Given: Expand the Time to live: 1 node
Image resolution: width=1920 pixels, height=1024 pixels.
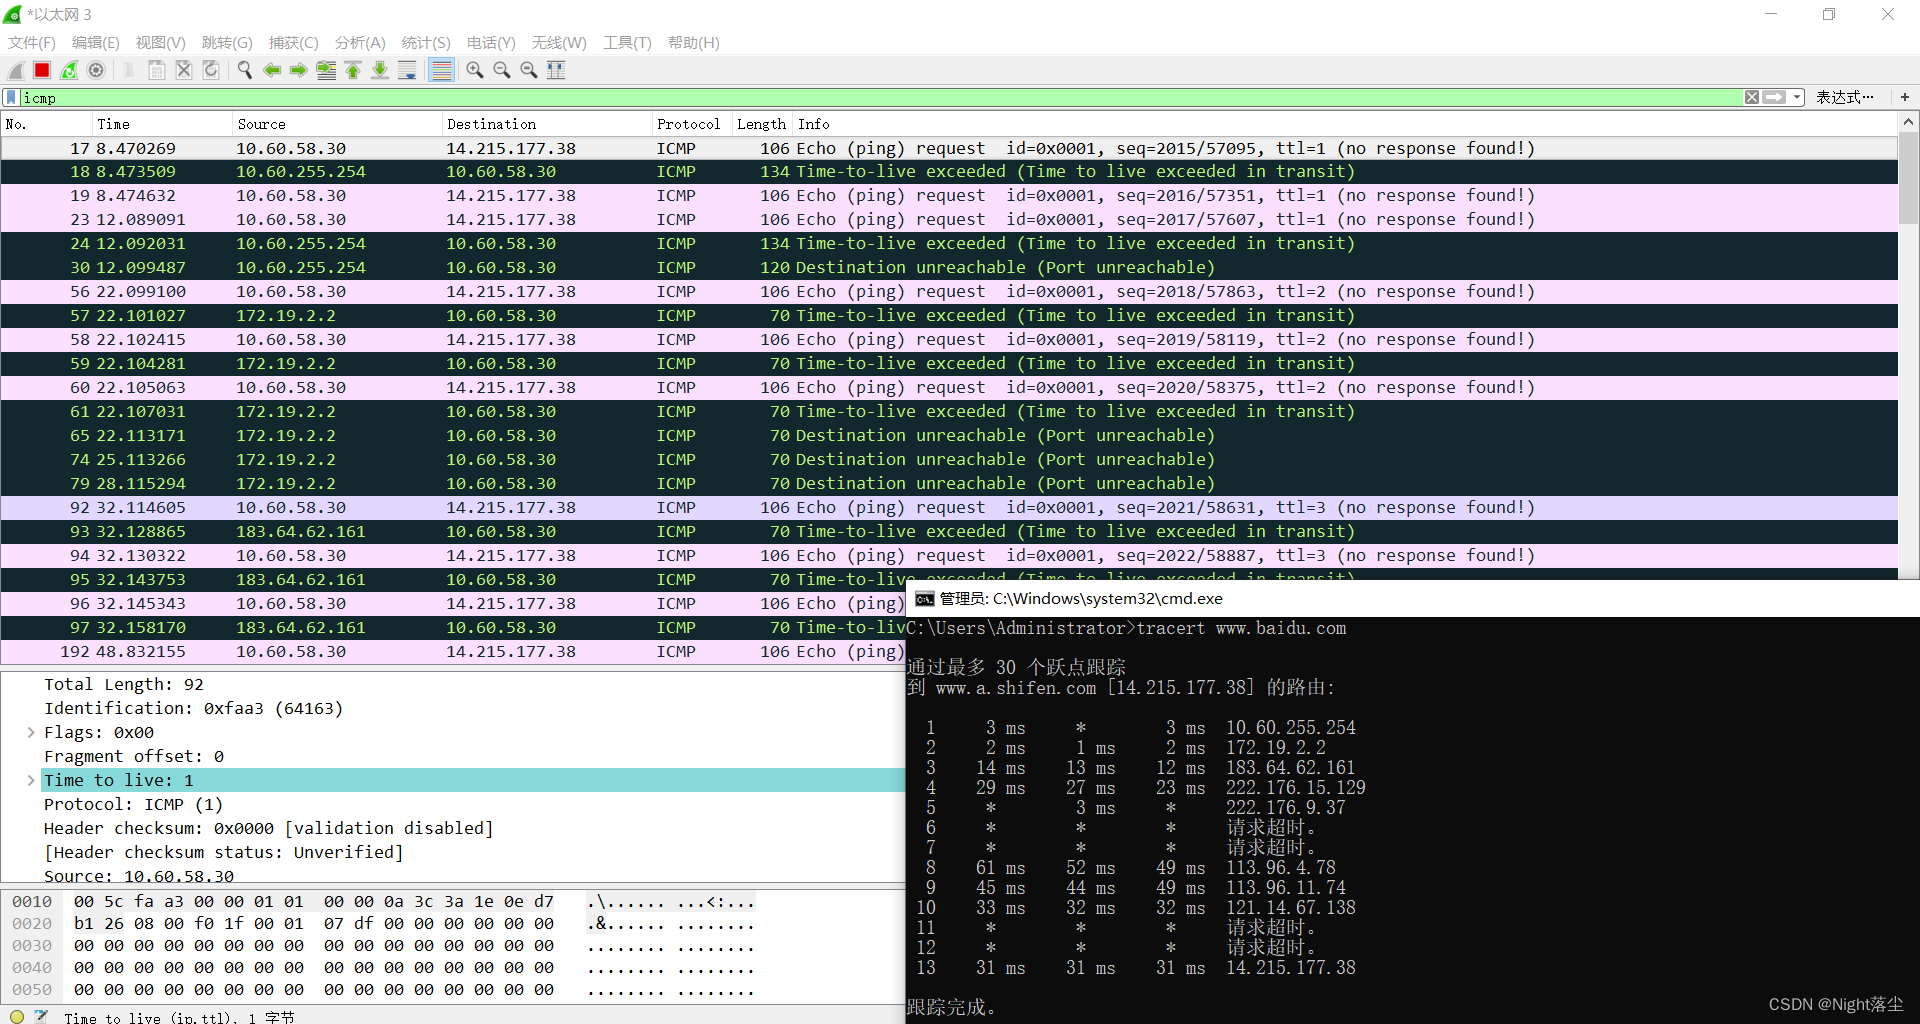Looking at the screenshot, I should tap(31, 780).
